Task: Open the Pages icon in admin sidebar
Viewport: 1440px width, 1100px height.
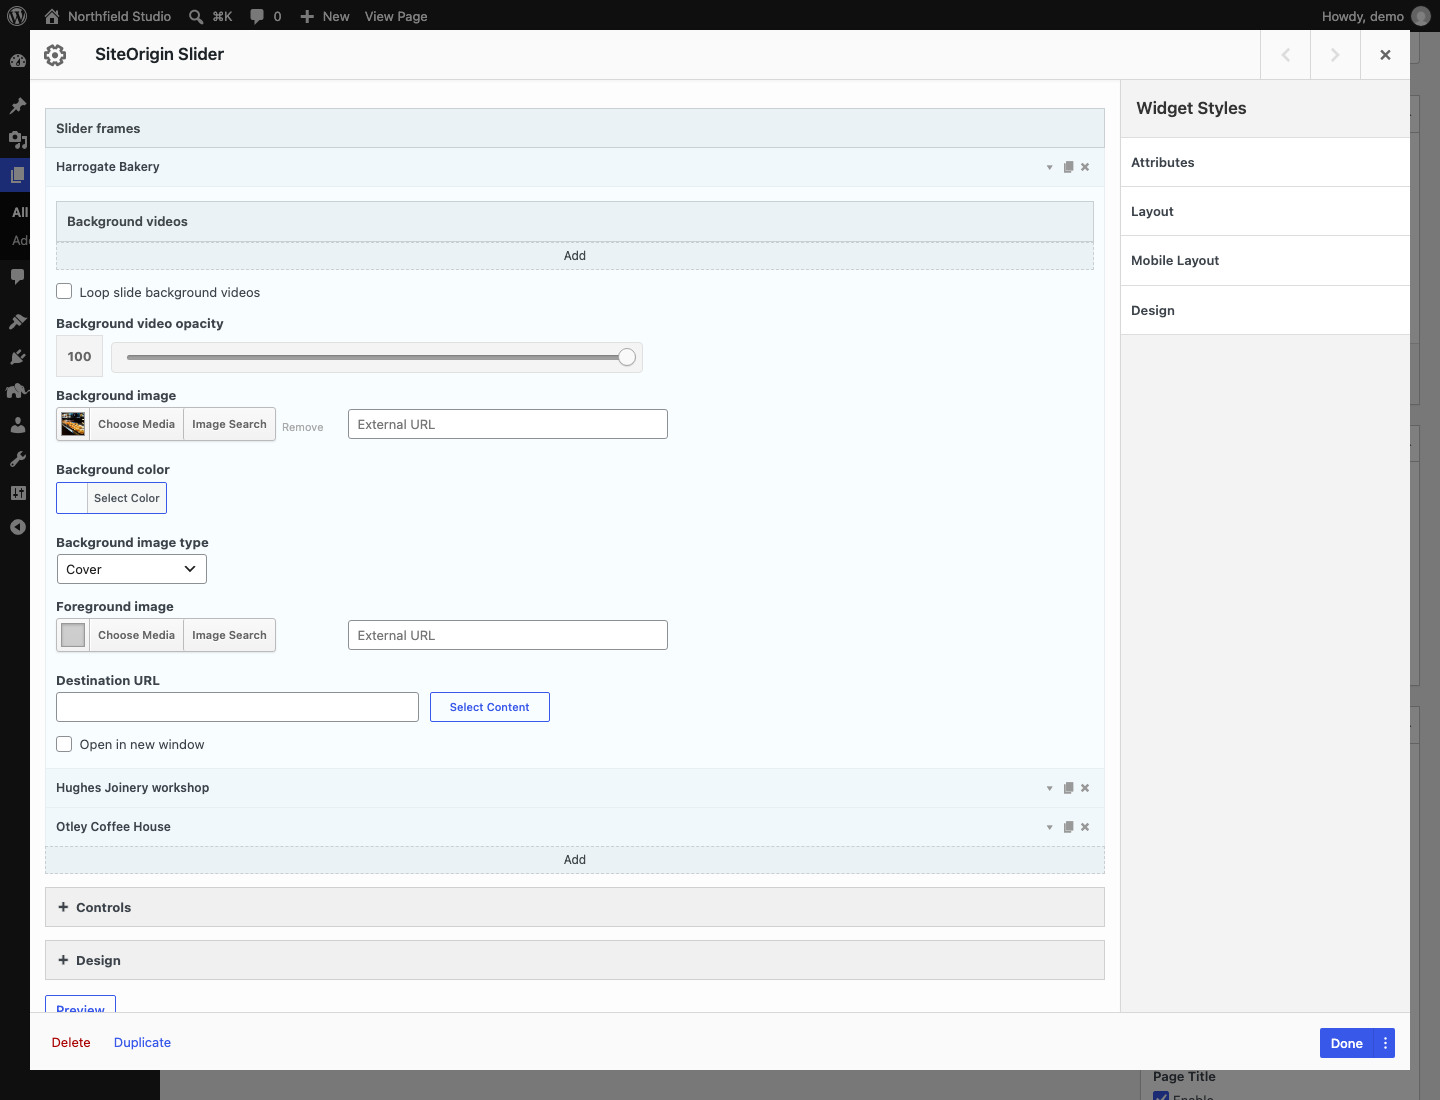Action: click(17, 175)
